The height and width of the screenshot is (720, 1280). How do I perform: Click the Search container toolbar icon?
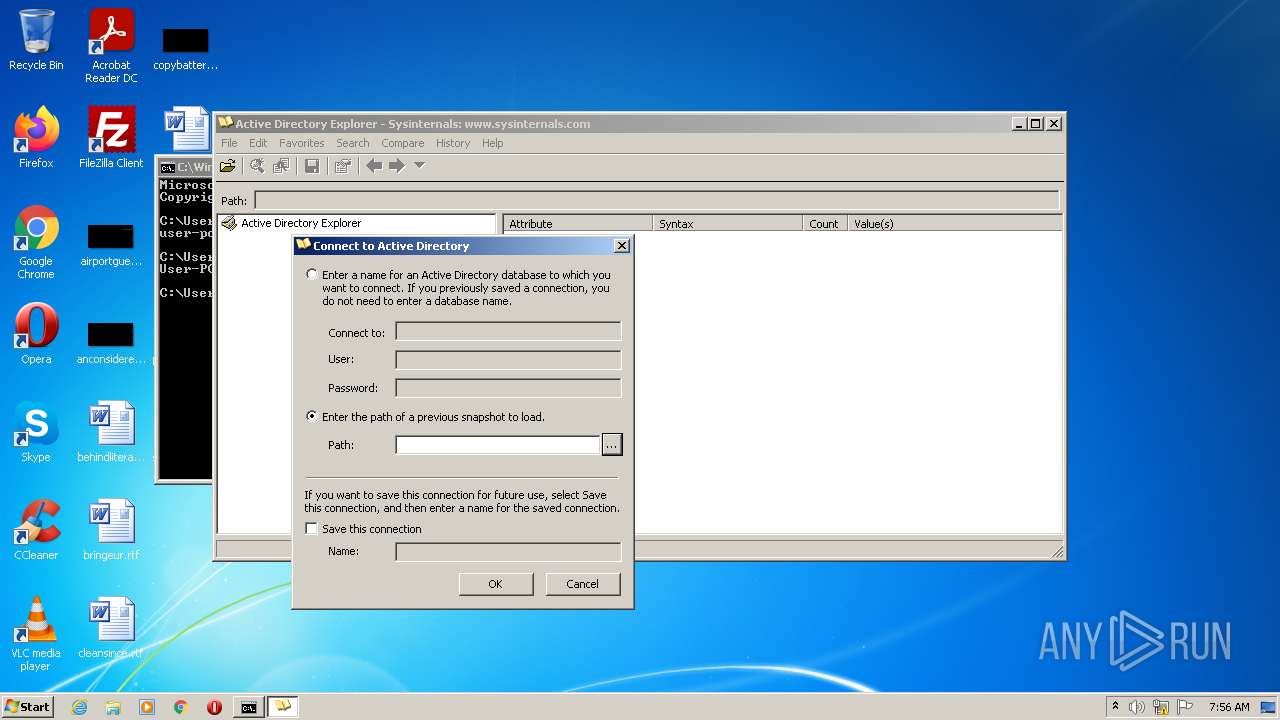(x=258, y=166)
